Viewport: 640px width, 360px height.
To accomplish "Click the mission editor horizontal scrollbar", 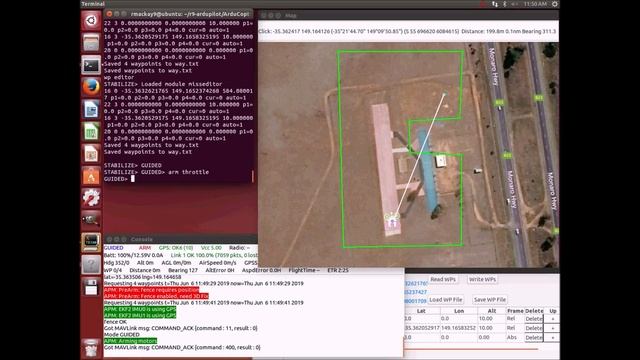I will click(x=471, y=349).
